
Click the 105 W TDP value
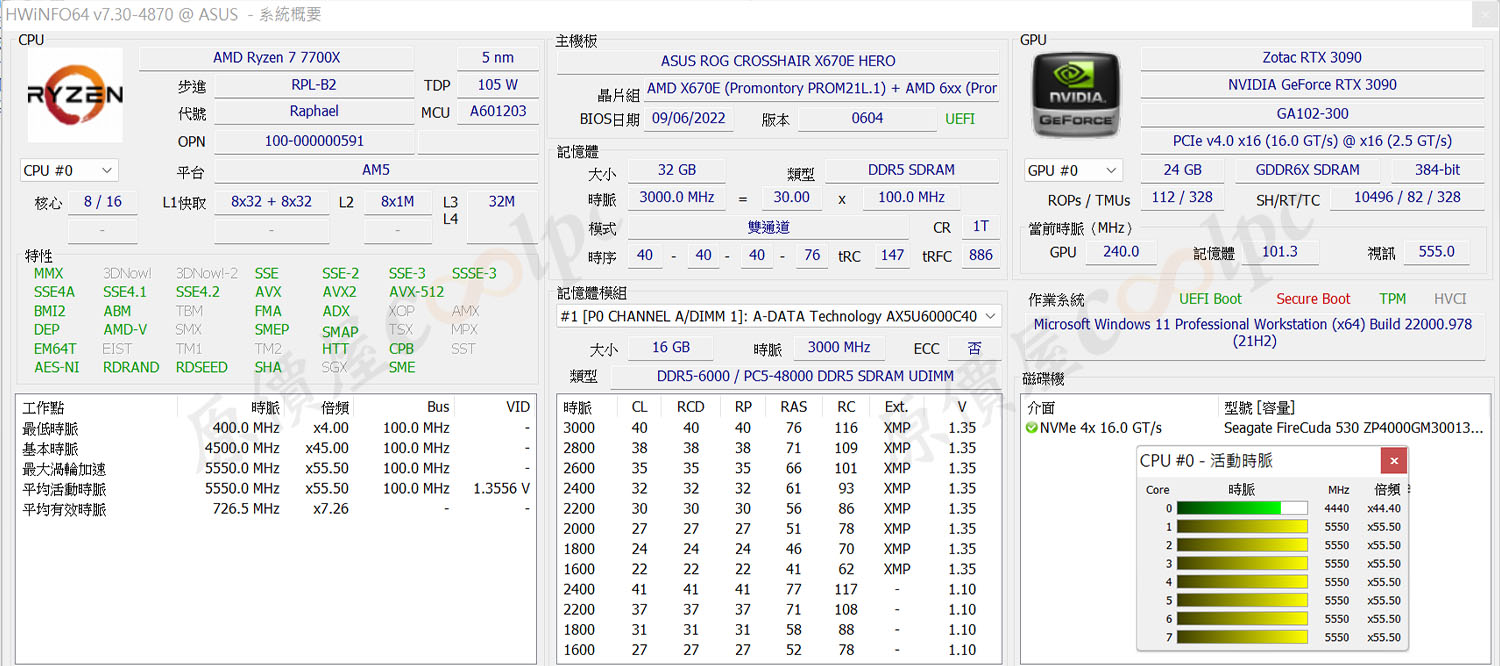point(497,85)
